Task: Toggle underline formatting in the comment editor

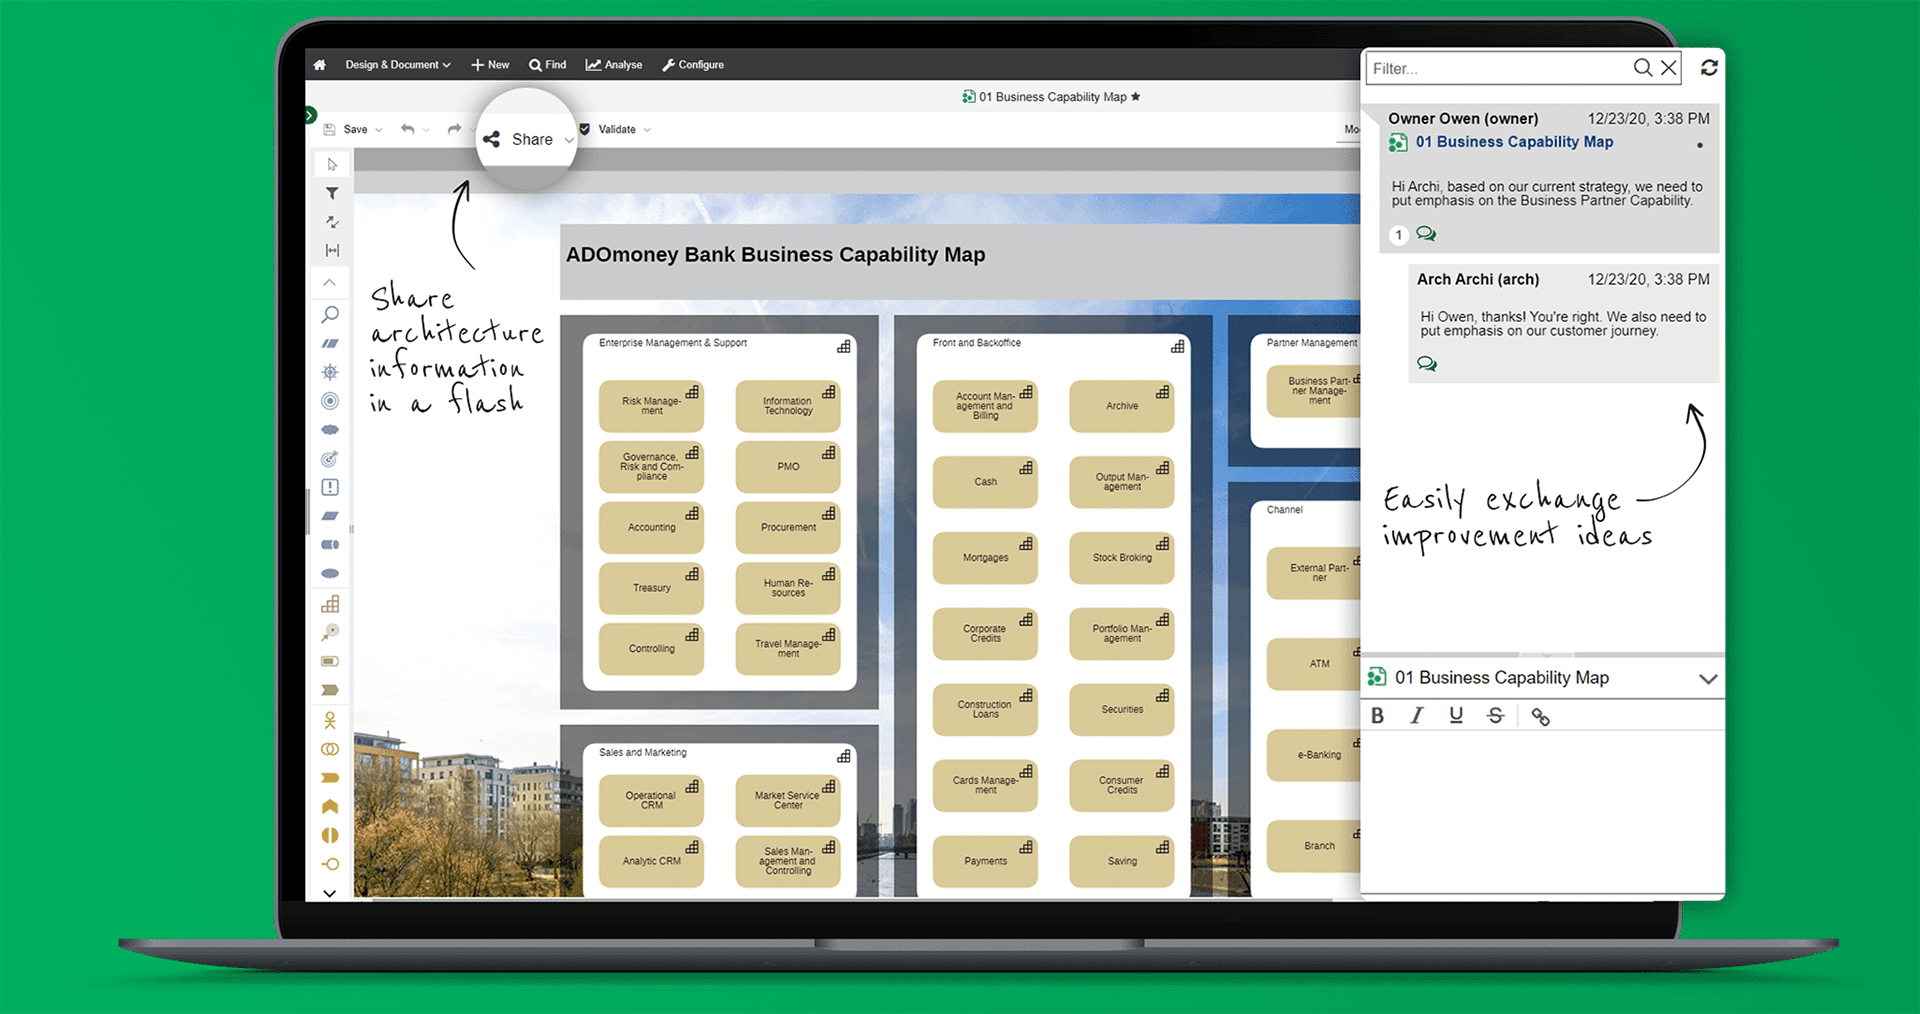Action: [x=1456, y=715]
